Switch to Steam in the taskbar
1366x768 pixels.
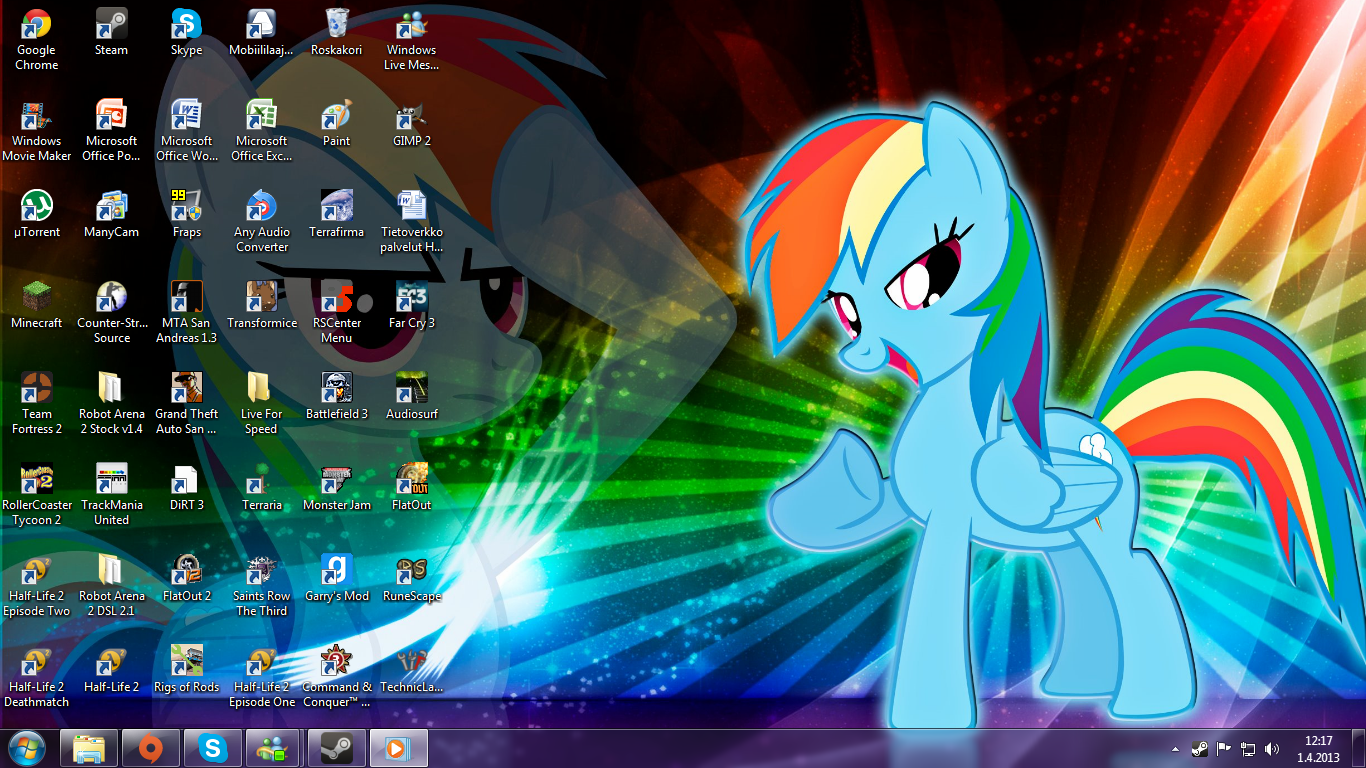pos(336,748)
